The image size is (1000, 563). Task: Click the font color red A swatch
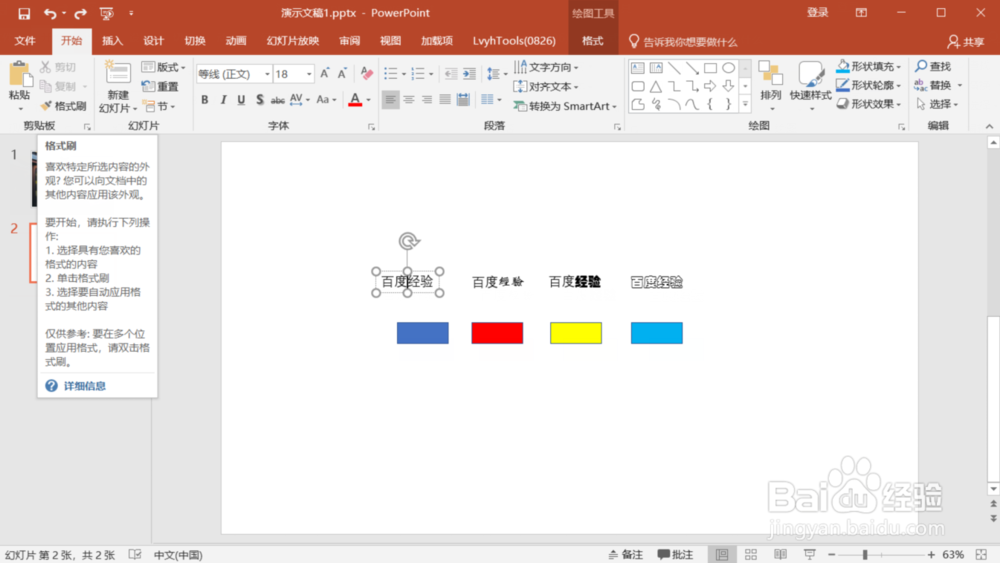355,99
